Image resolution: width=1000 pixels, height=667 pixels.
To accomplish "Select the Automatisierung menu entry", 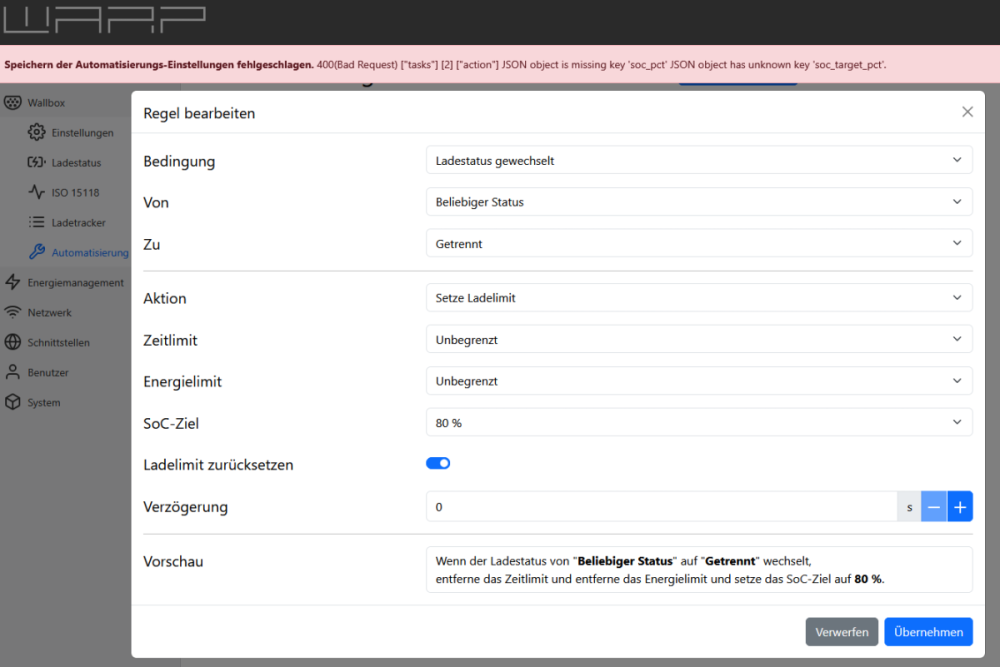I will pyautogui.click(x=90, y=253).
